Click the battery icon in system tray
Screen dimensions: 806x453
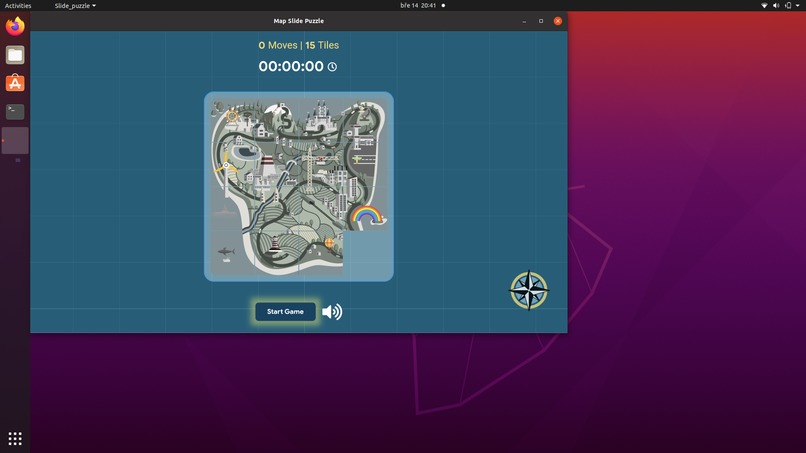click(x=788, y=6)
